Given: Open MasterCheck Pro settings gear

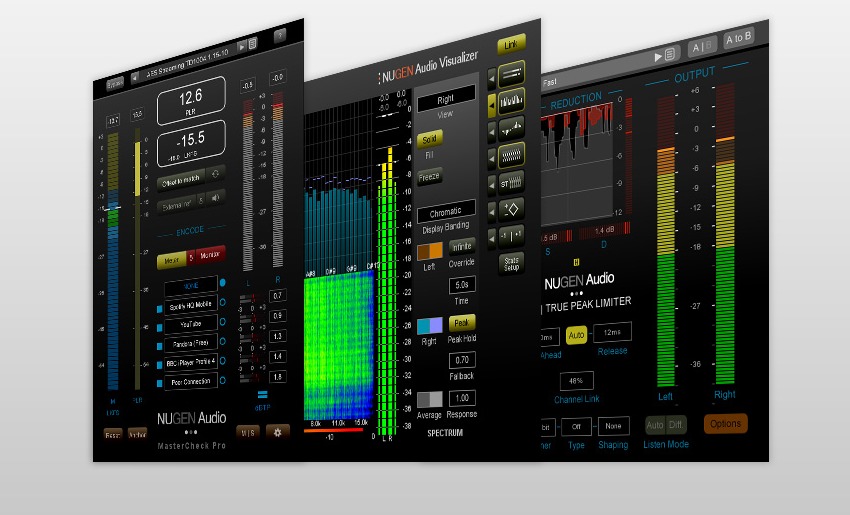Looking at the screenshot, I should click(x=277, y=432).
